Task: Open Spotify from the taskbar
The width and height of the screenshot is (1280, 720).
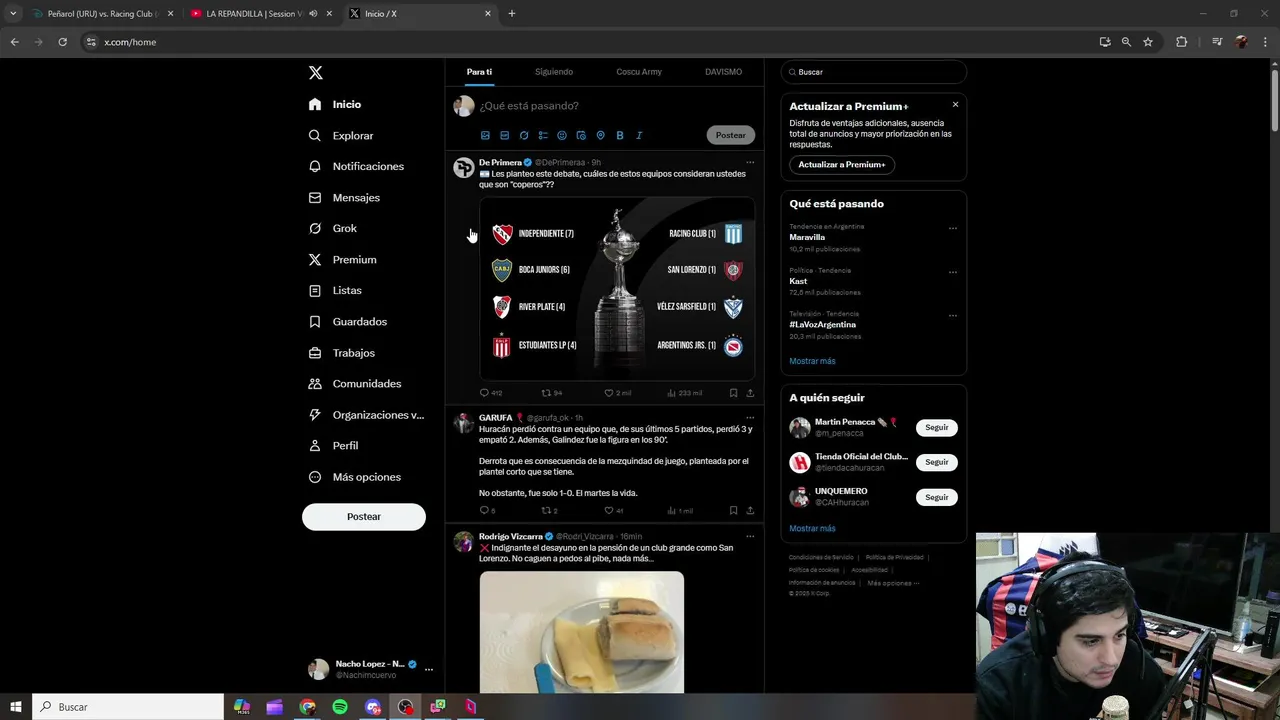Action: (340, 707)
